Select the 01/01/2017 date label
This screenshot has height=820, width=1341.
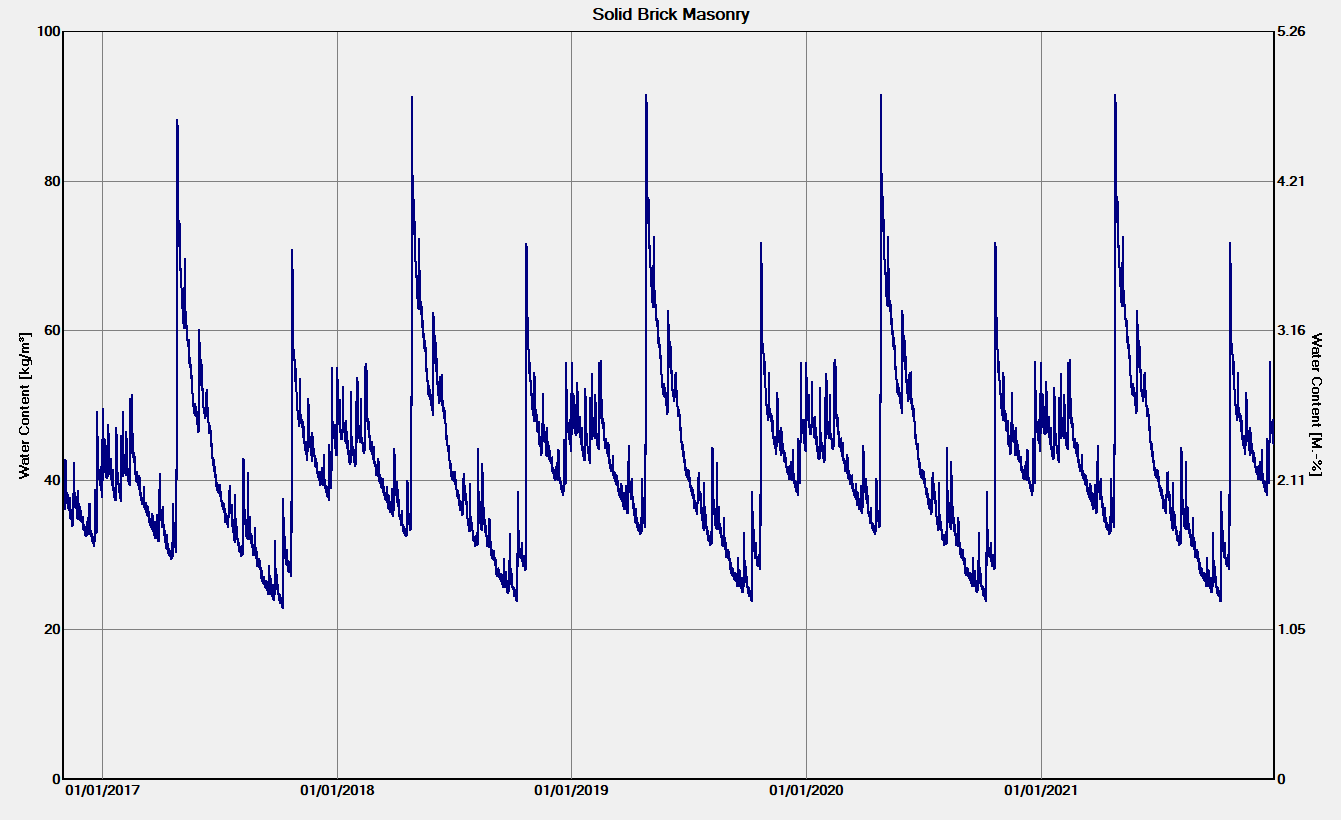pyautogui.click(x=103, y=791)
